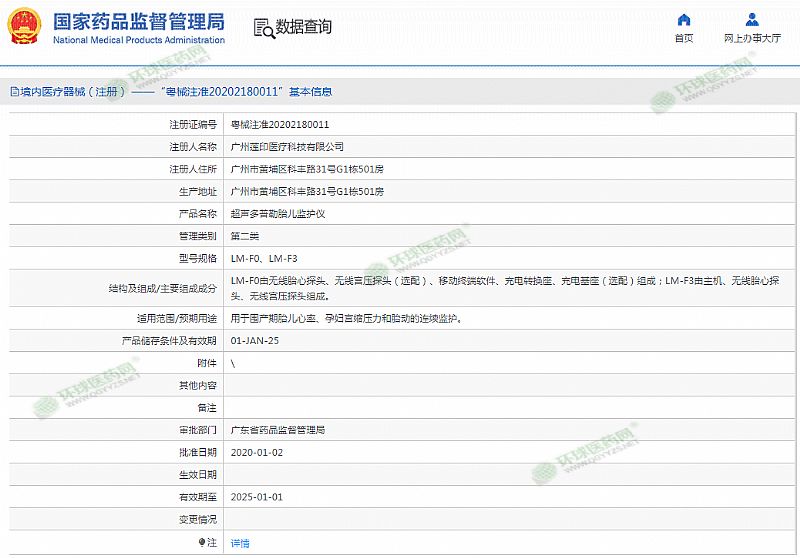
Task: Open the 数据查询 search icon
Action: click(x=263, y=27)
